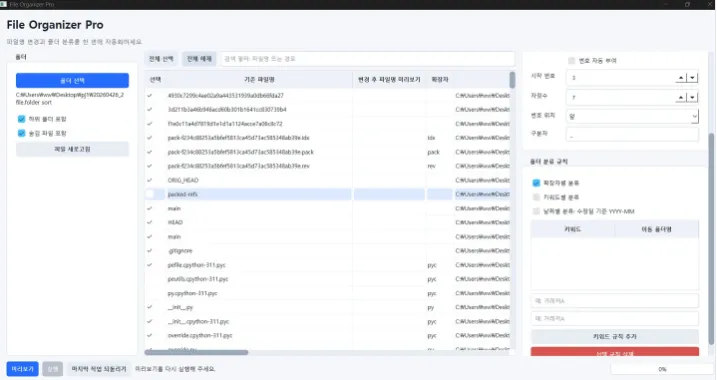Click the renamed file preview column header
This screenshot has height=380, width=717.
389,80
